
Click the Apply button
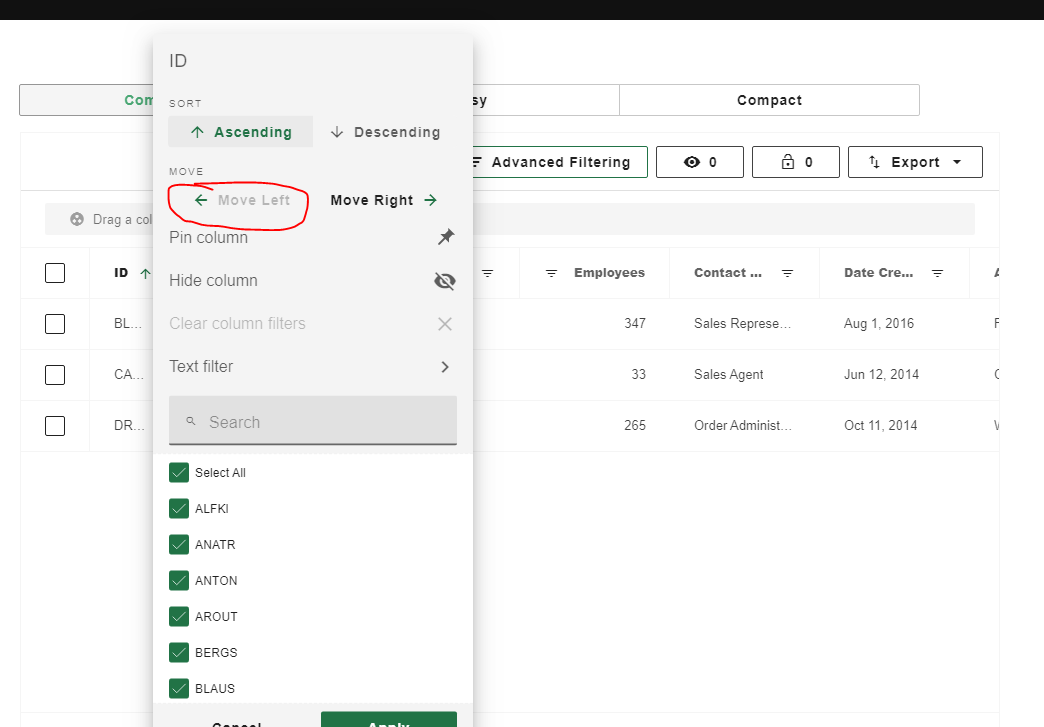click(388, 722)
